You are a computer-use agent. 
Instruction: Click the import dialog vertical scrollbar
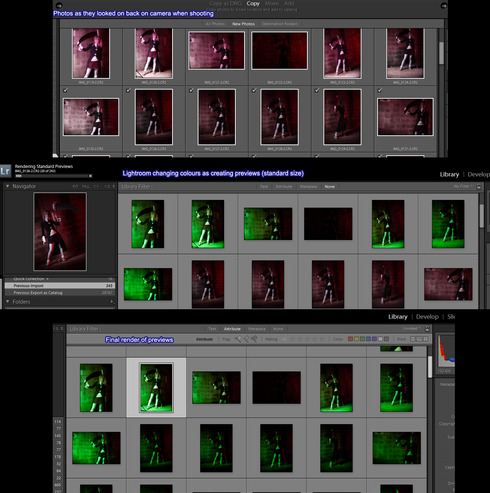pyautogui.click(x=441, y=53)
